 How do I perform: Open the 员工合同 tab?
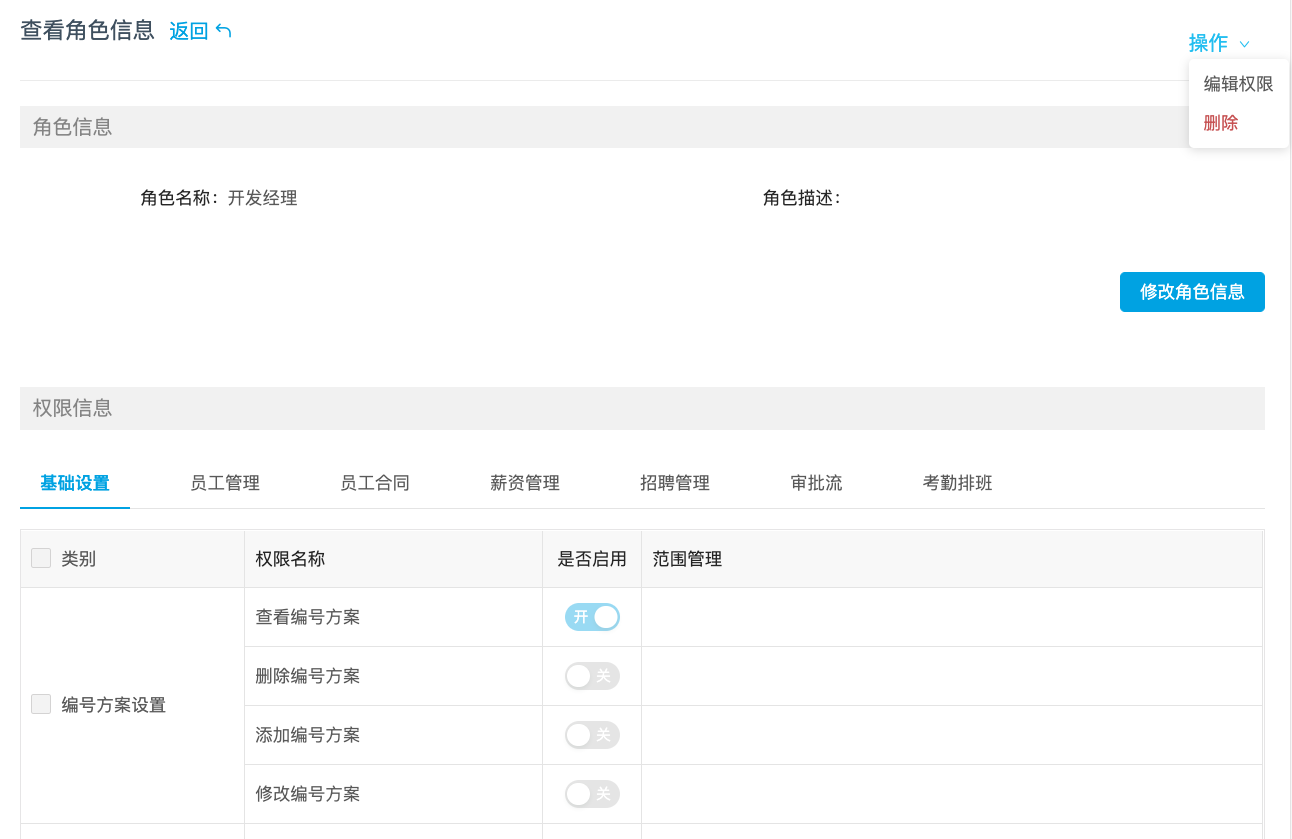coord(375,483)
